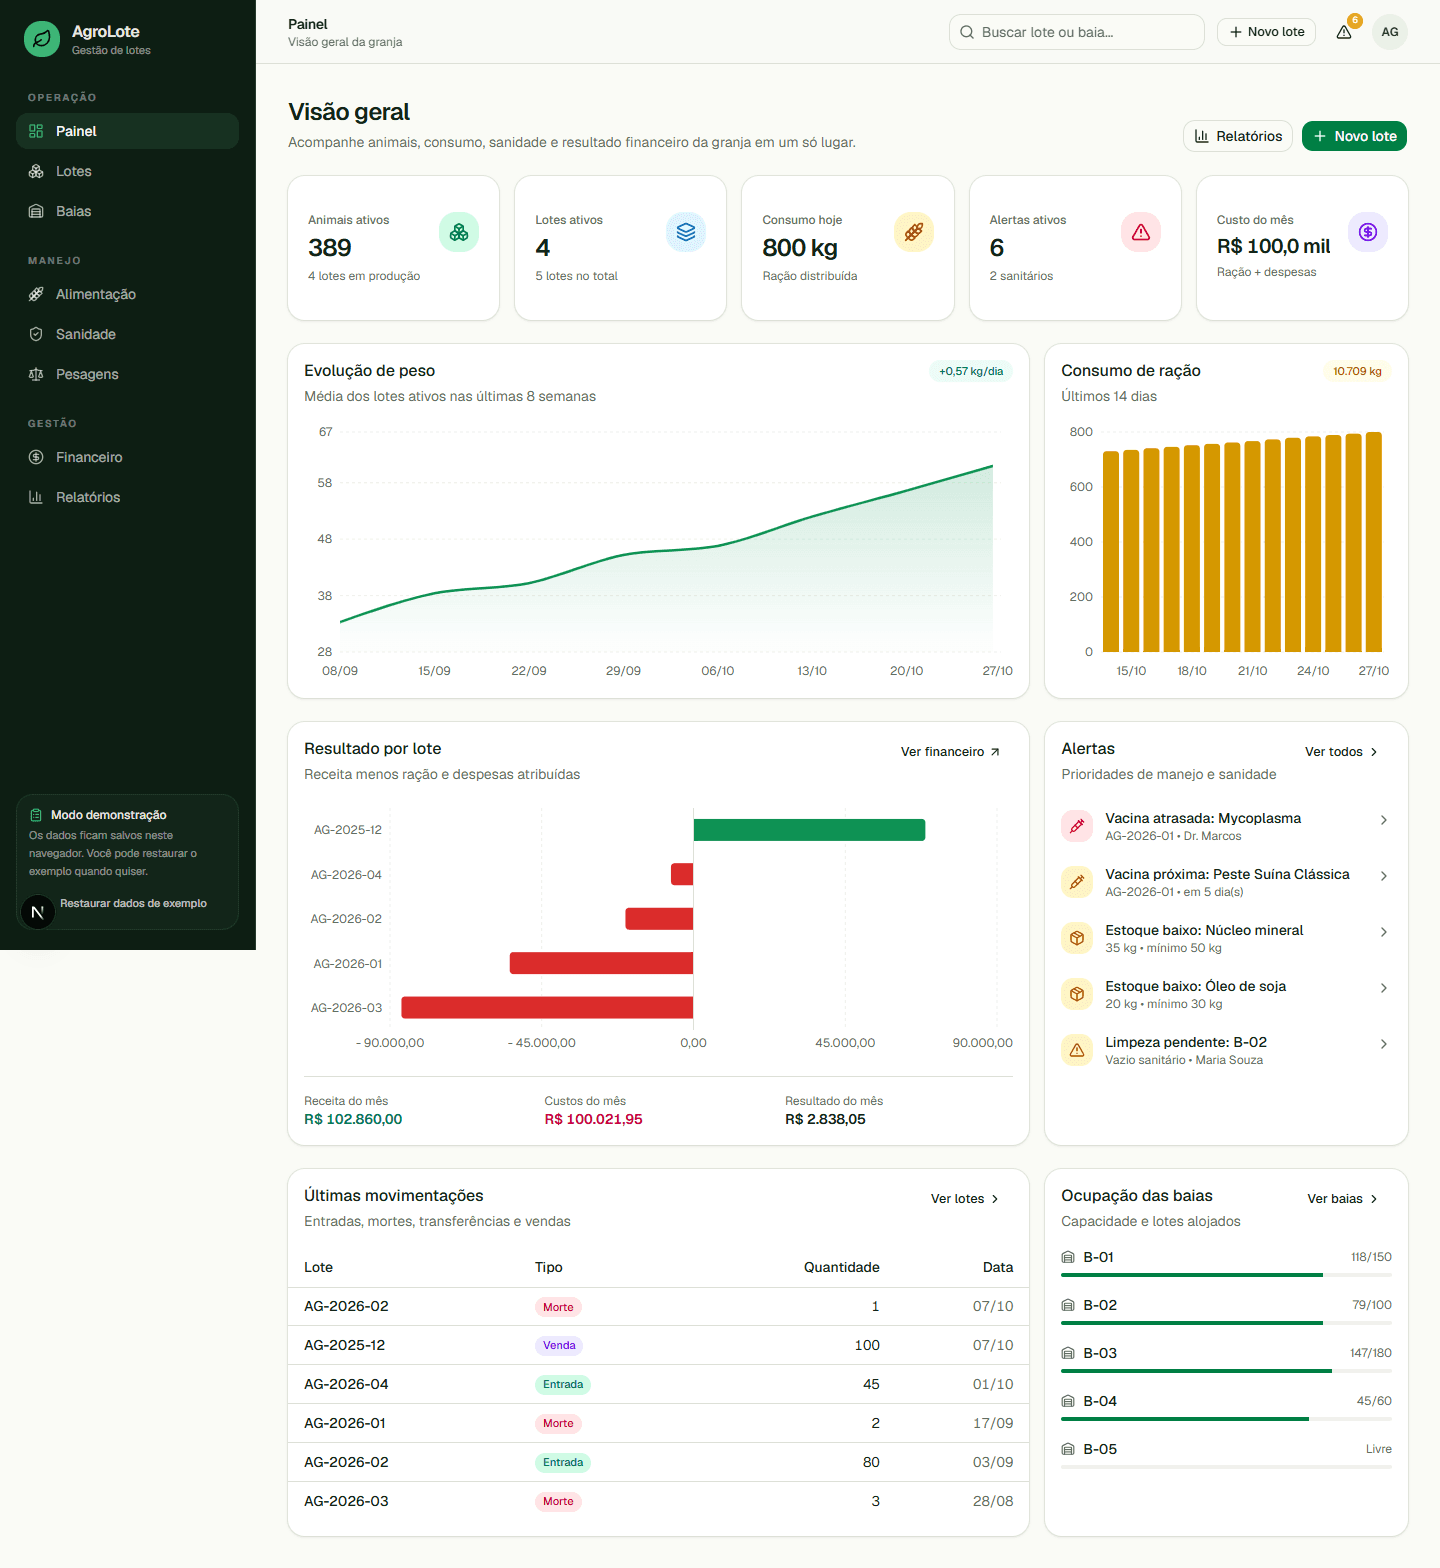Click the B-01 stall icon
Screen dimensions: 1440x1568
coord(1068,1257)
